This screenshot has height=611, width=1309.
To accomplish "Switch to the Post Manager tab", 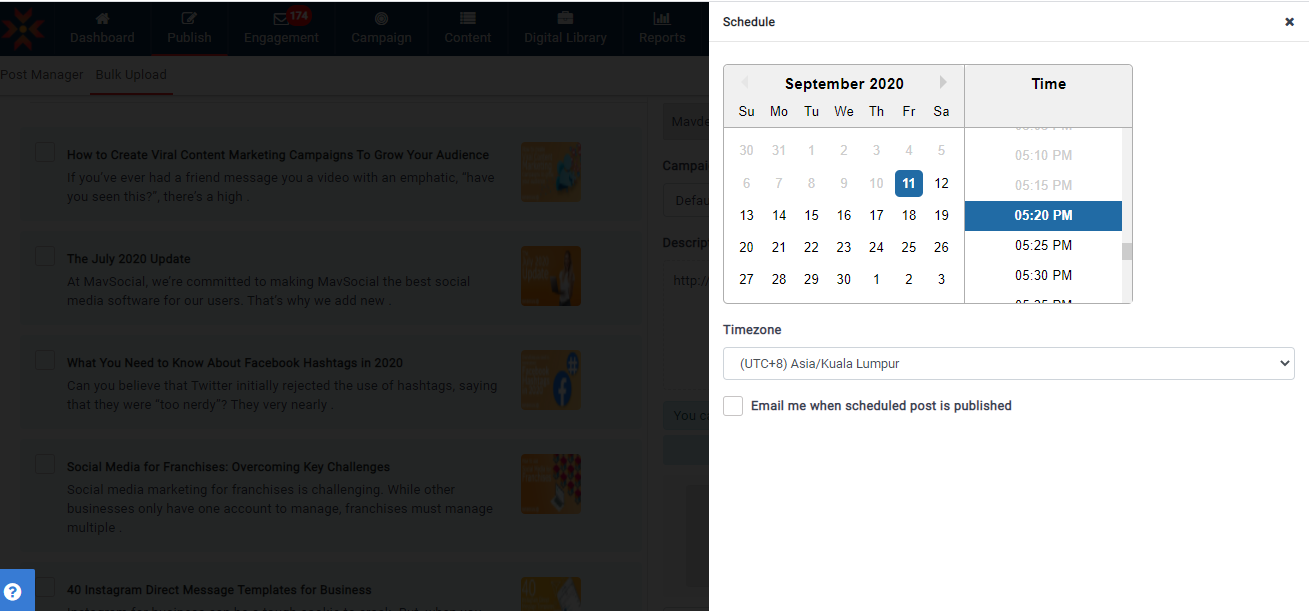I will coord(41,75).
